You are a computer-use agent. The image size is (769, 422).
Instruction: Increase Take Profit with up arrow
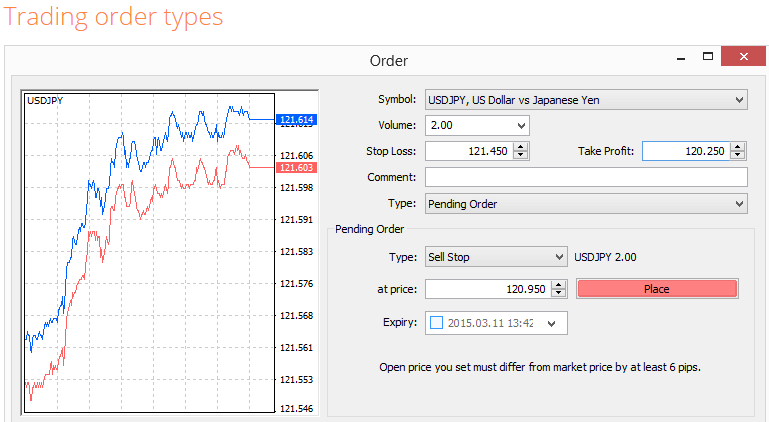pyautogui.click(x=738, y=147)
